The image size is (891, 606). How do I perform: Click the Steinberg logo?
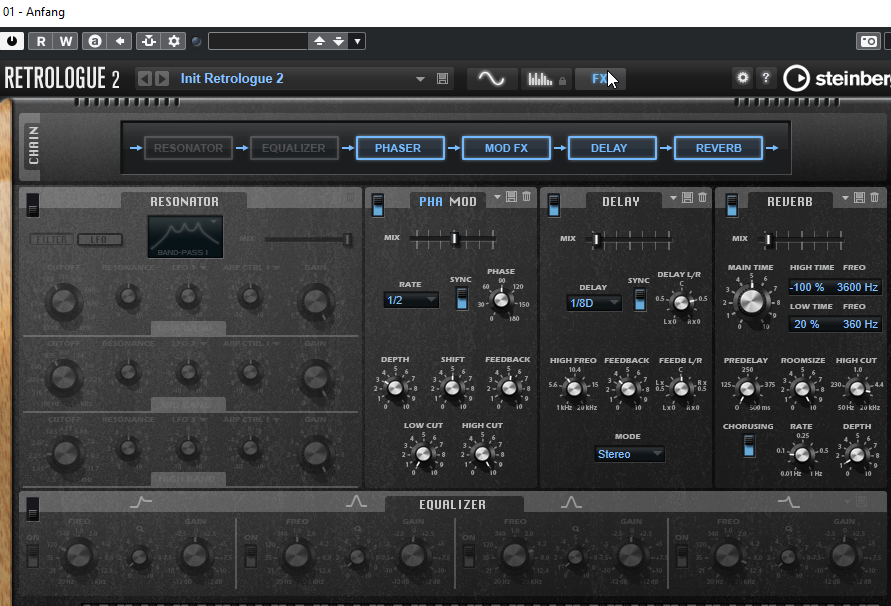click(x=837, y=78)
